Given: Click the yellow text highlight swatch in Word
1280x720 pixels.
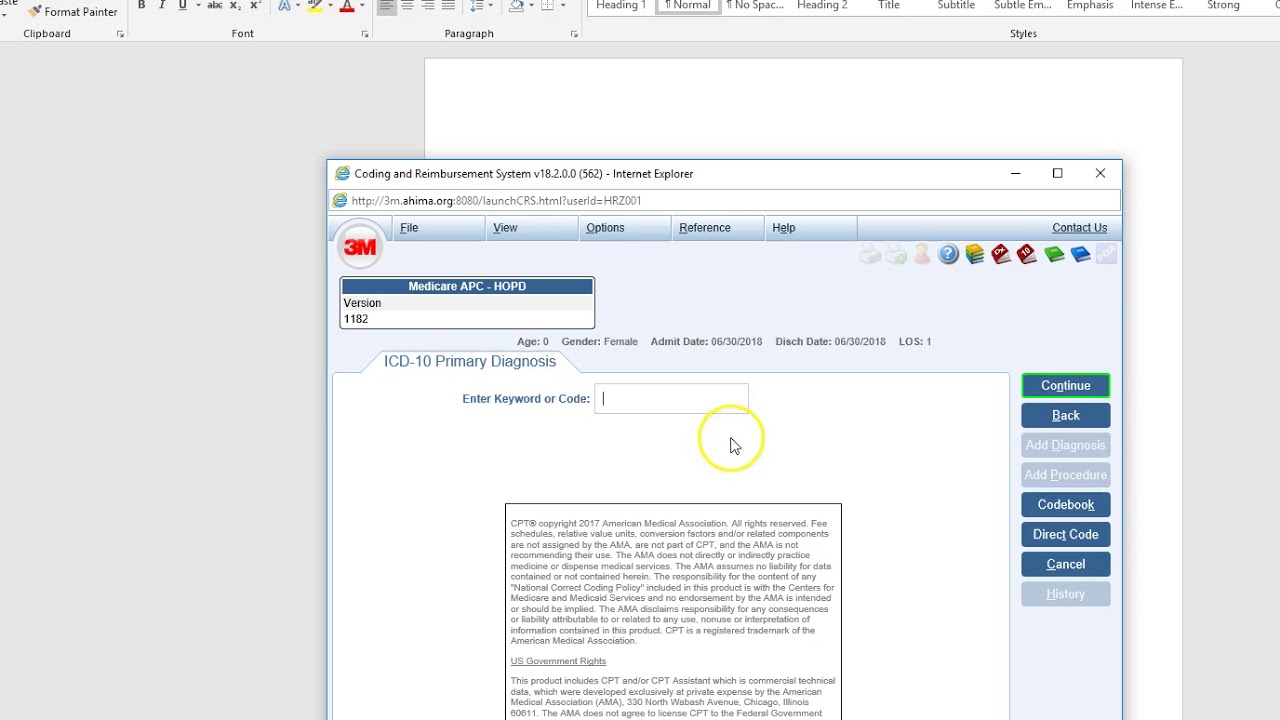Looking at the screenshot, I should click(315, 6).
